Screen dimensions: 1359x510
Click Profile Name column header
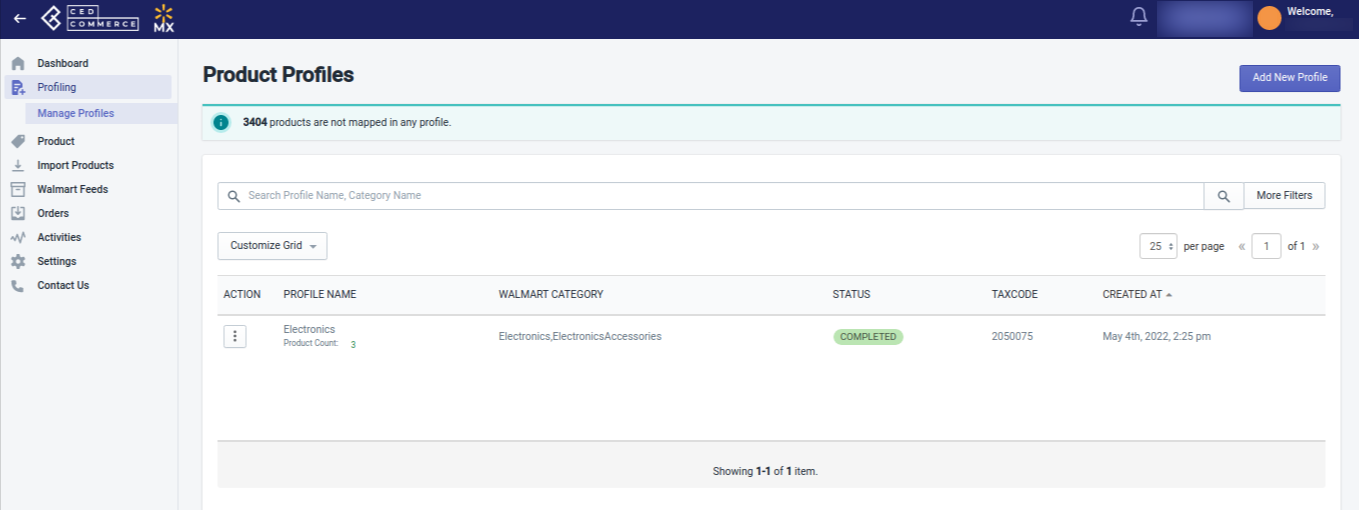point(320,295)
